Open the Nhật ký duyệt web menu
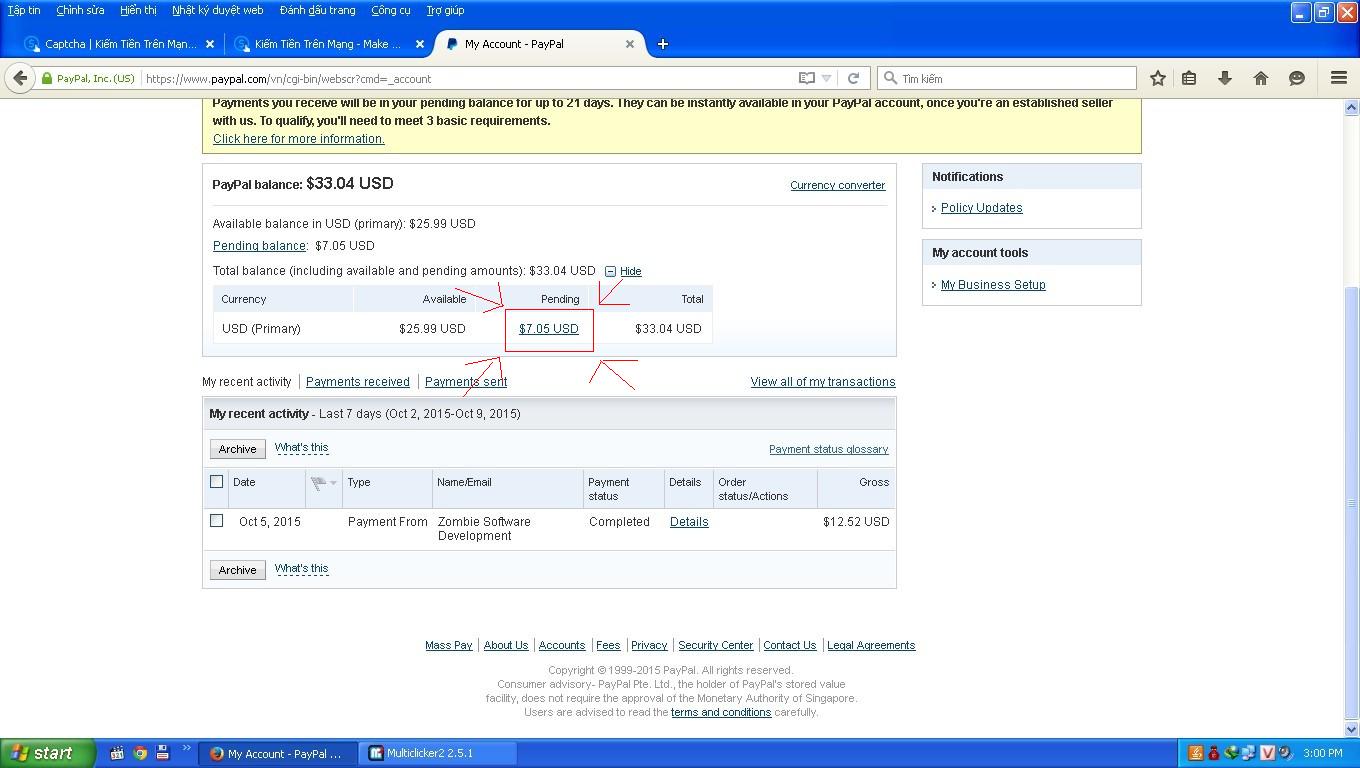 pyautogui.click(x=217, y=10)
